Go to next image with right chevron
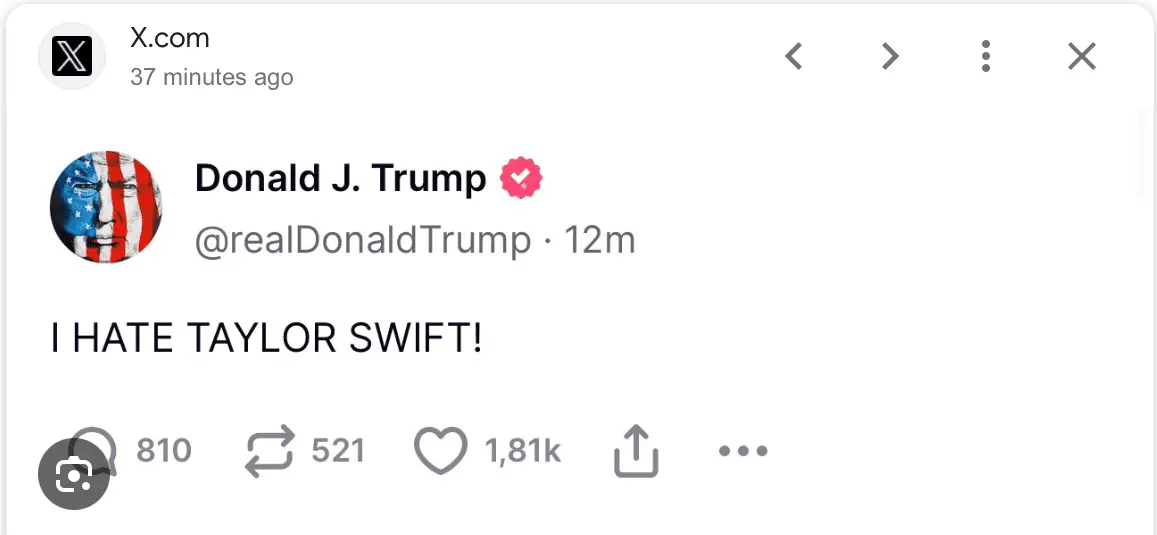1157x535 pixels. tap(890, 56)
